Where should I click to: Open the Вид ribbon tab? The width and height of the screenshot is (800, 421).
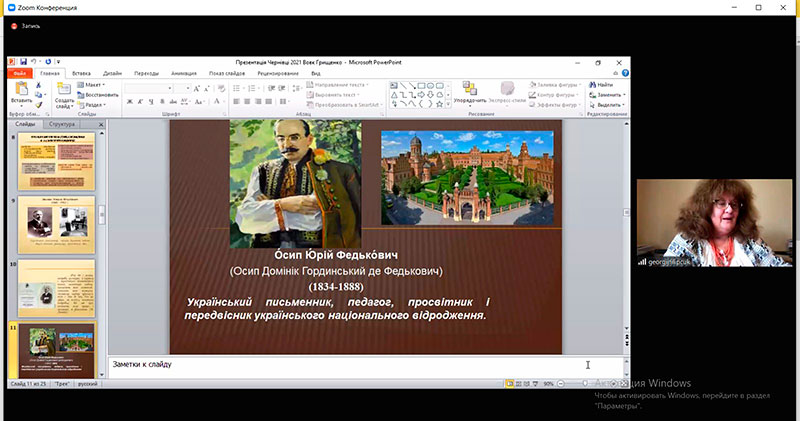click(x=316, y=73)
